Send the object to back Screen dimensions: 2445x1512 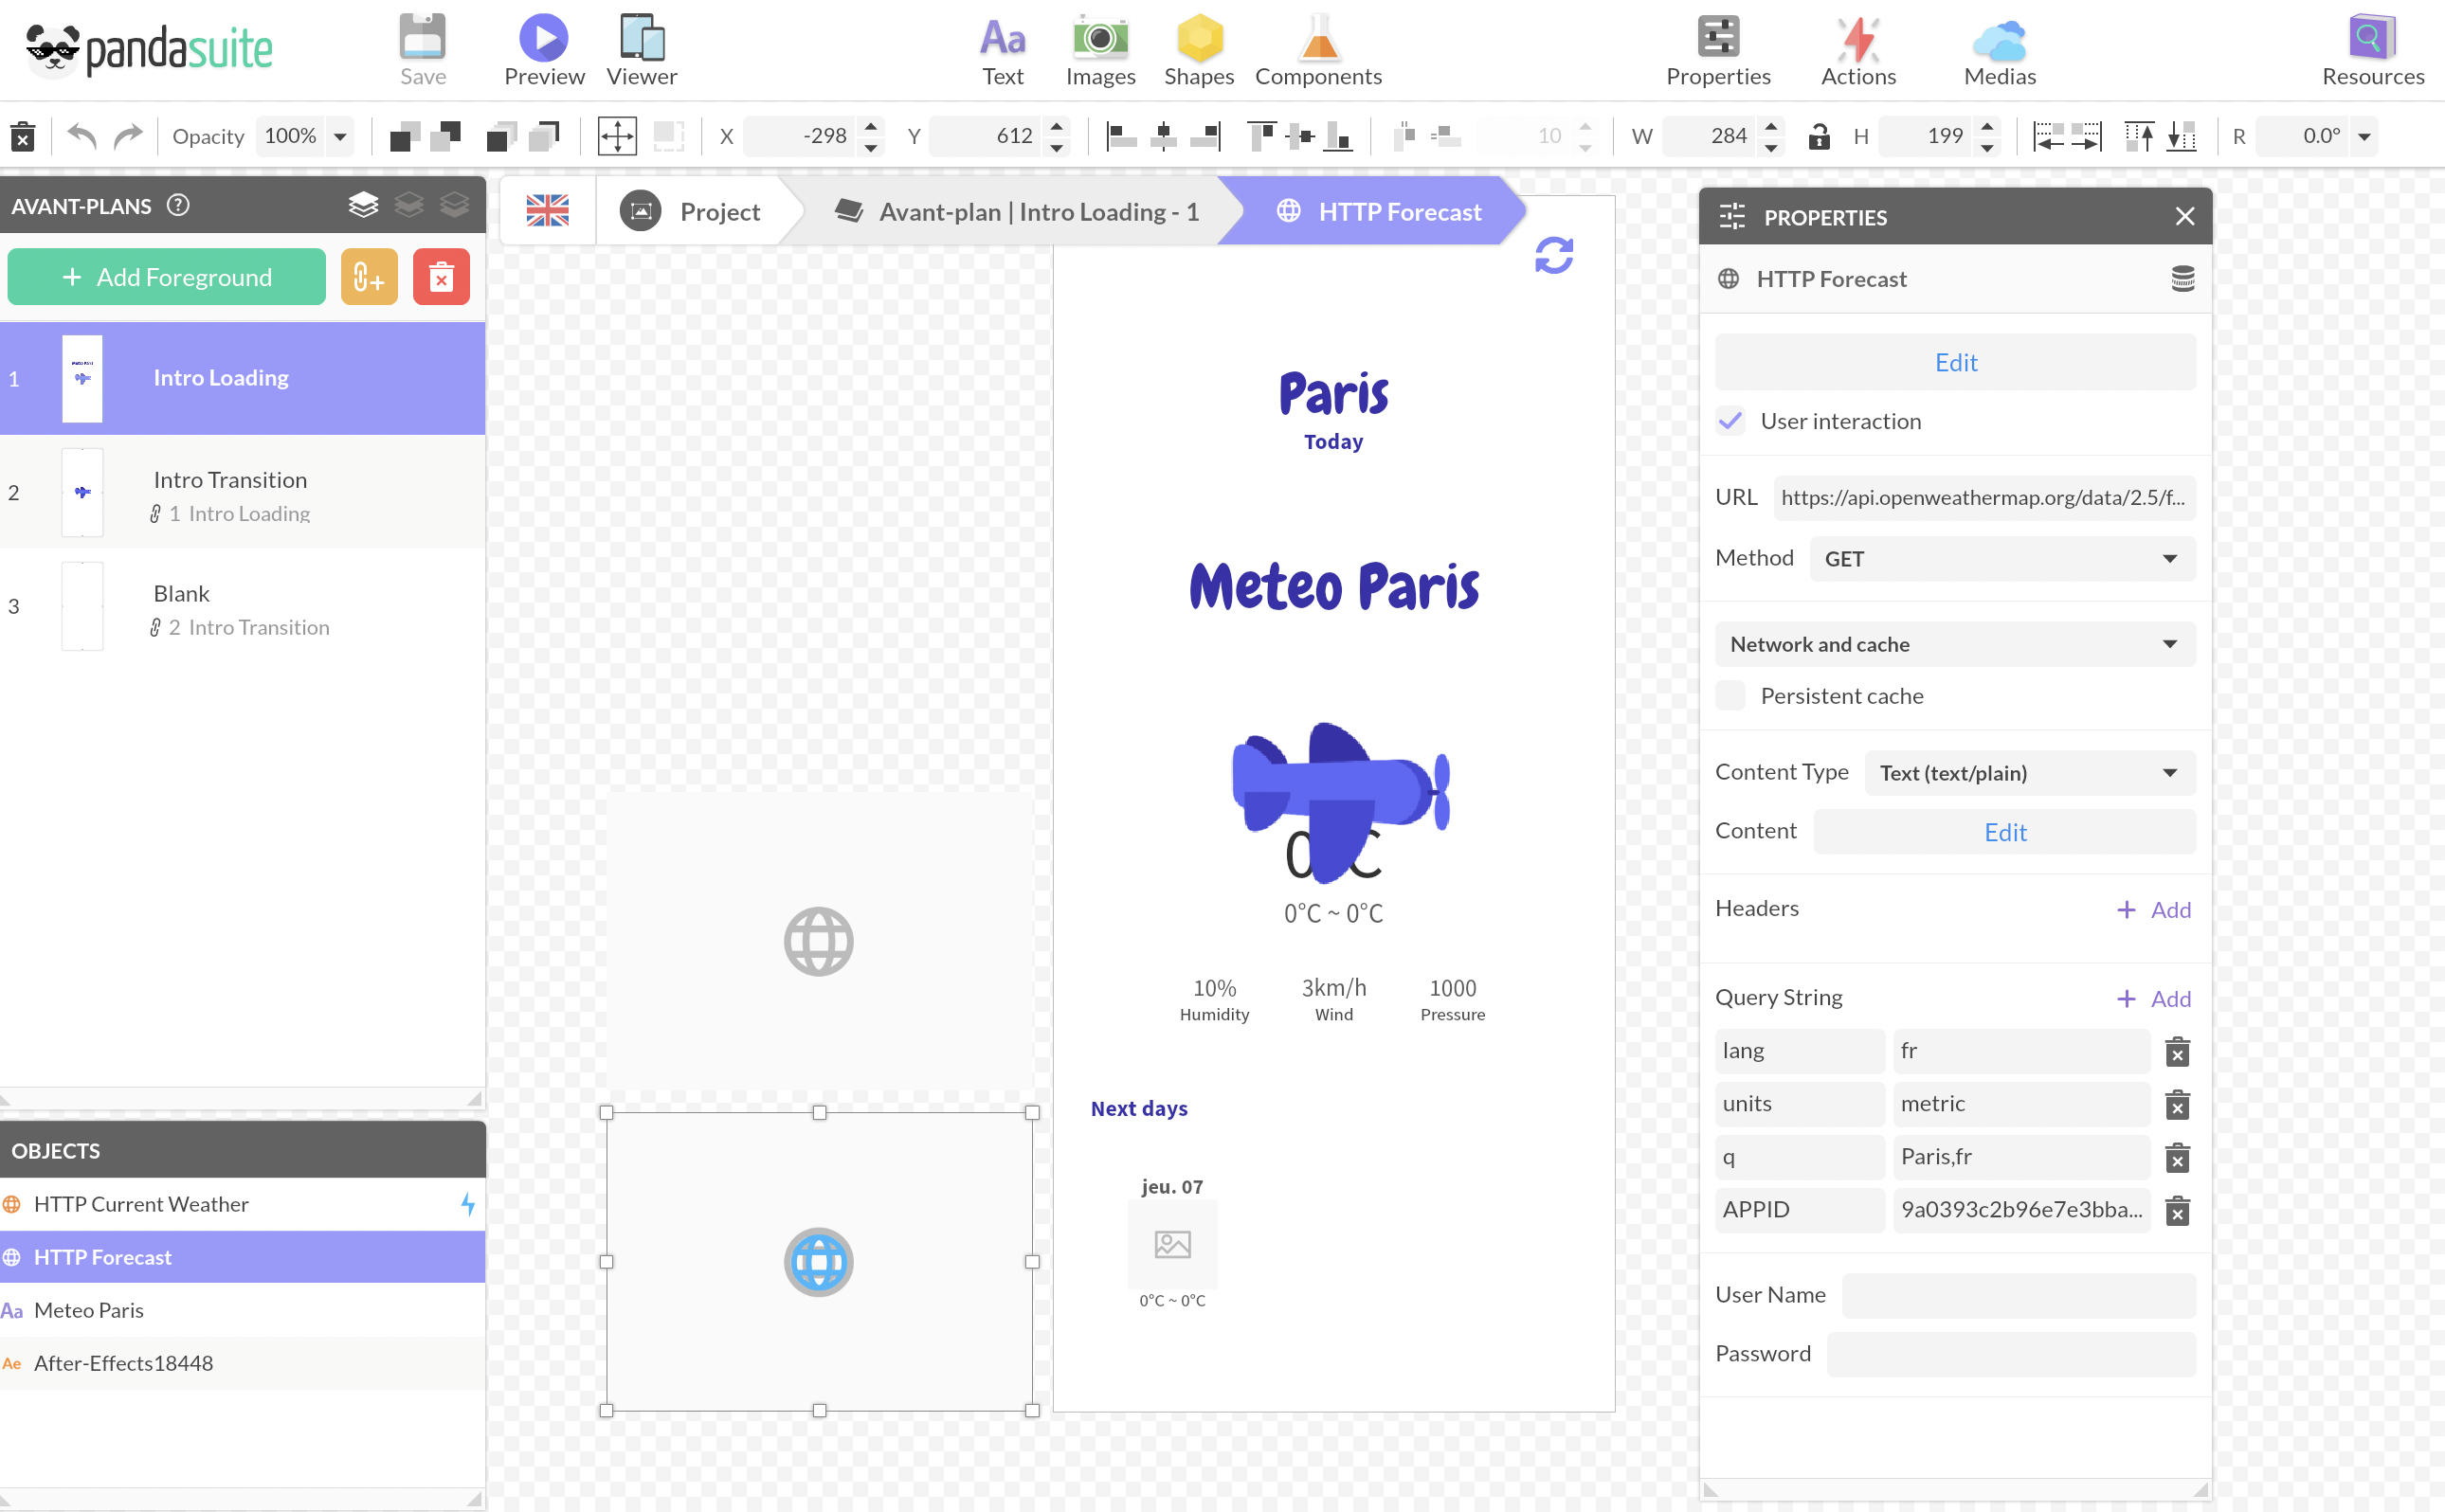coord(546,136)
